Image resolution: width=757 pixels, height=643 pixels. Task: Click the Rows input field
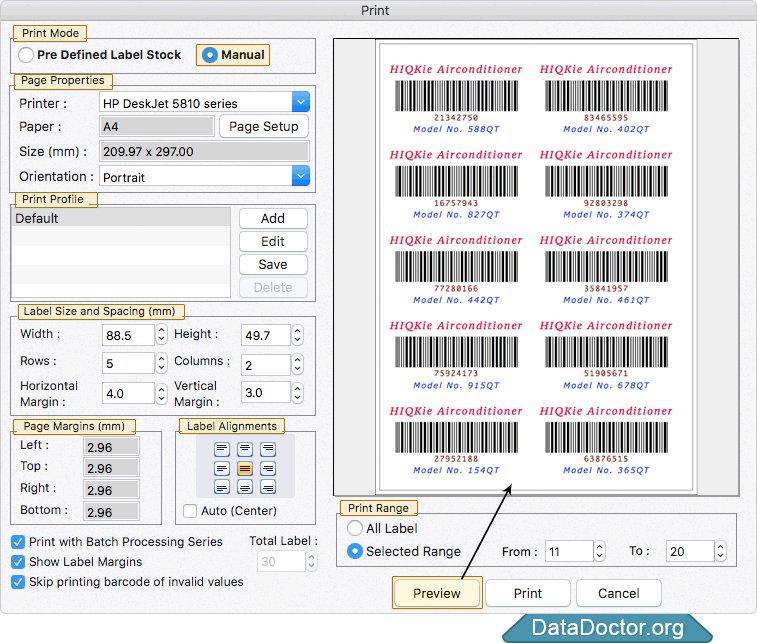pos(128,363)
